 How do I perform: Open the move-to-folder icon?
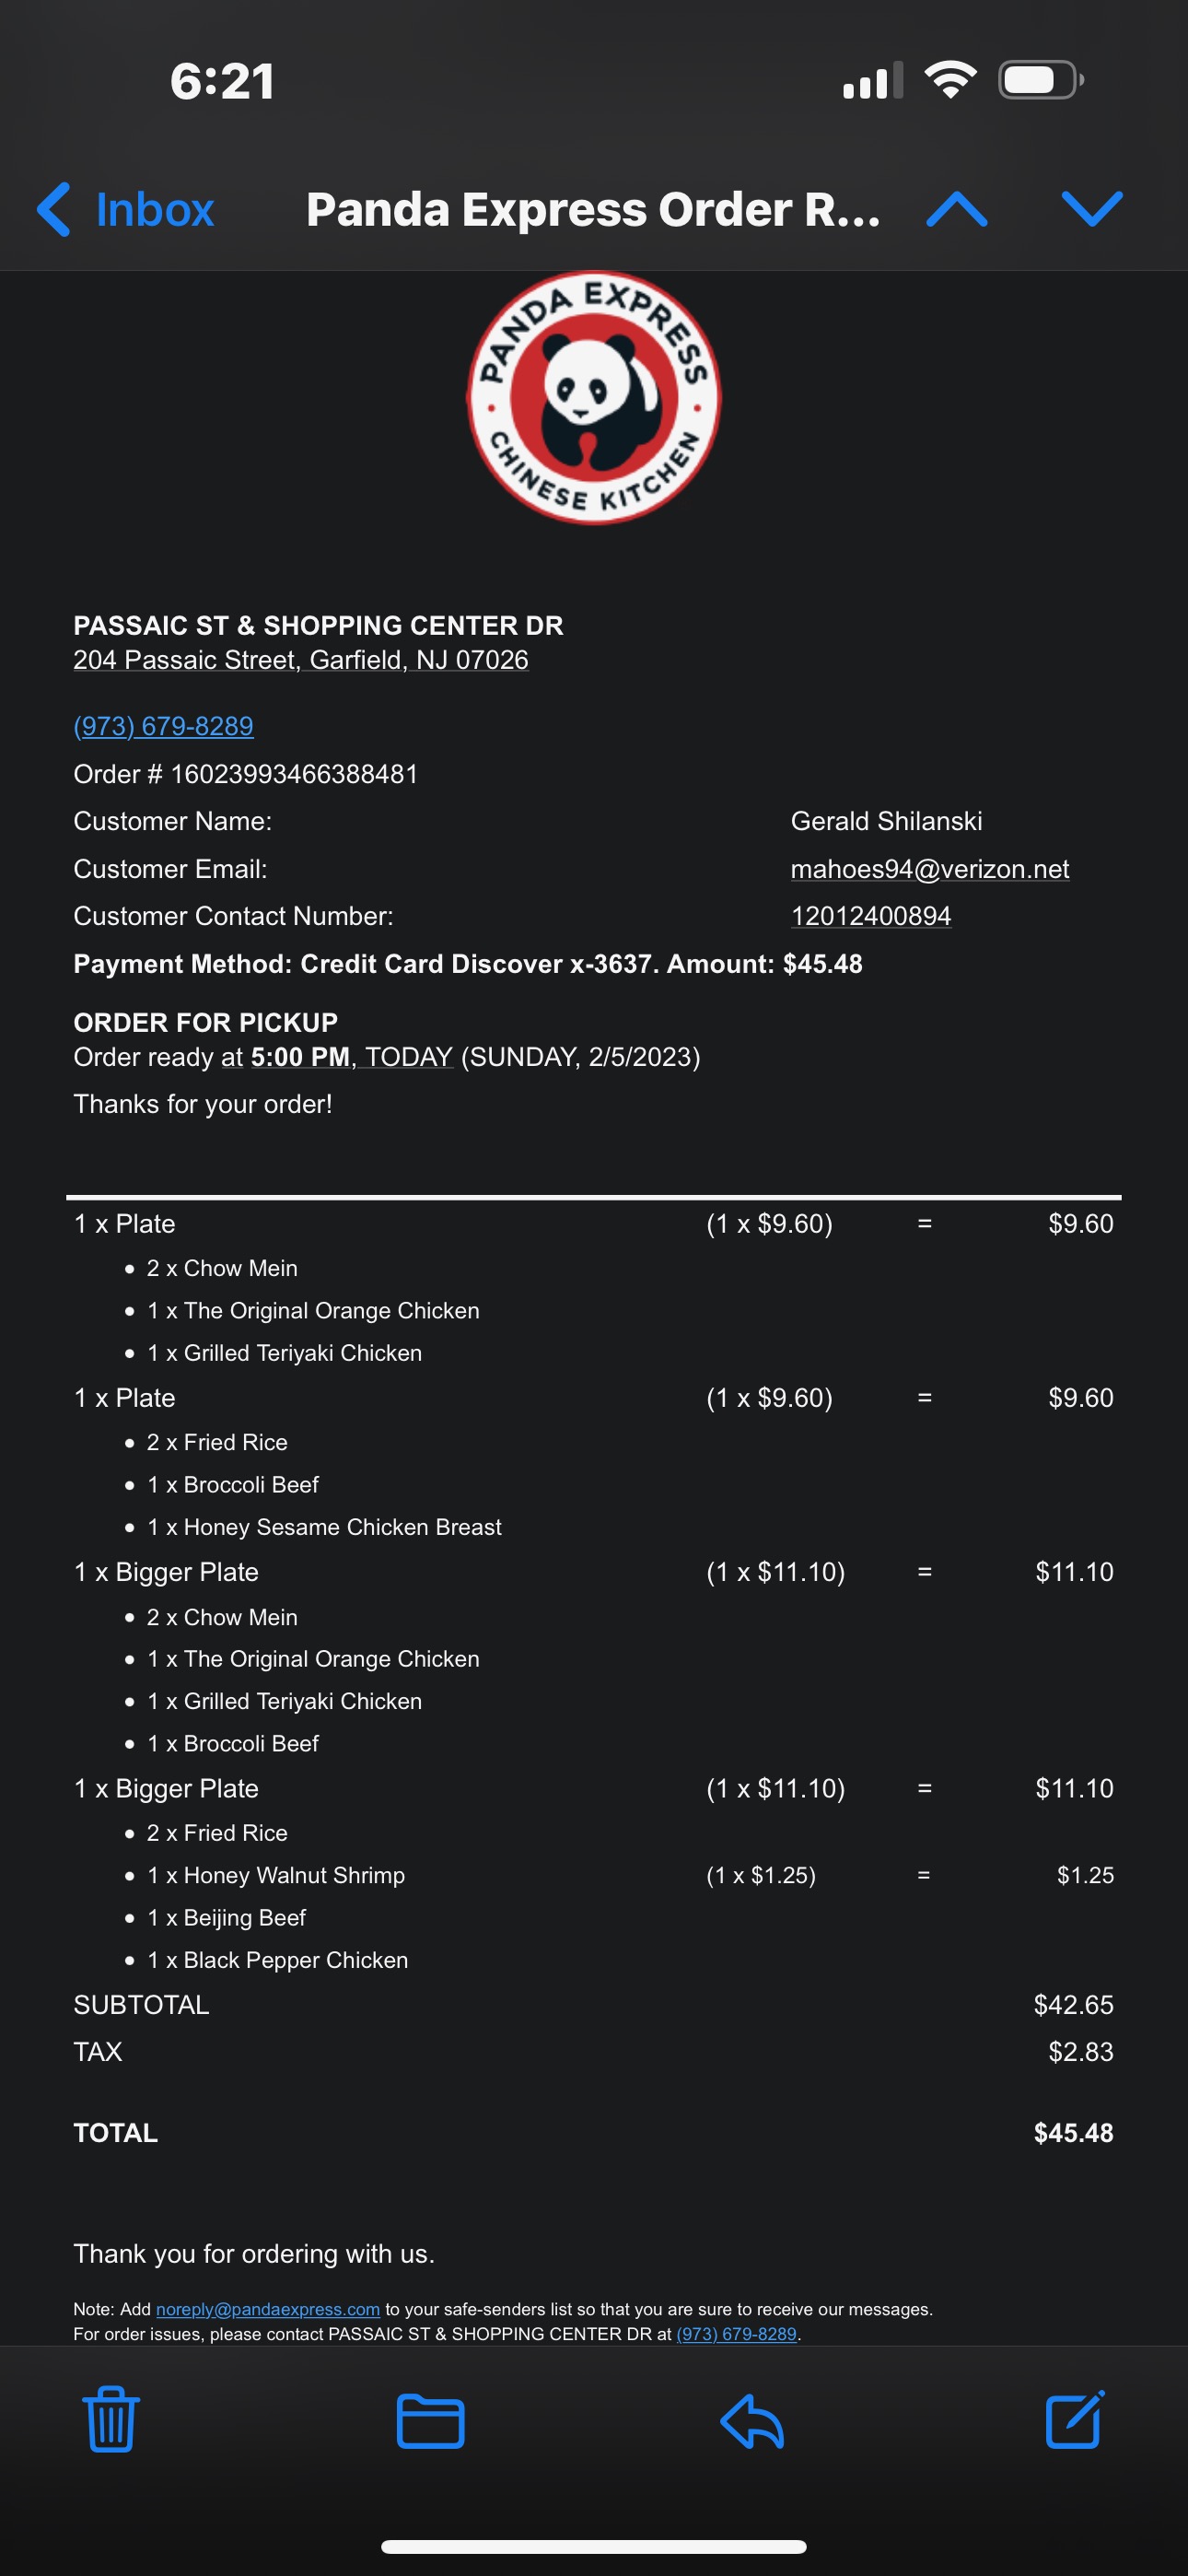pyautogui.click(x=430, y=2421)
